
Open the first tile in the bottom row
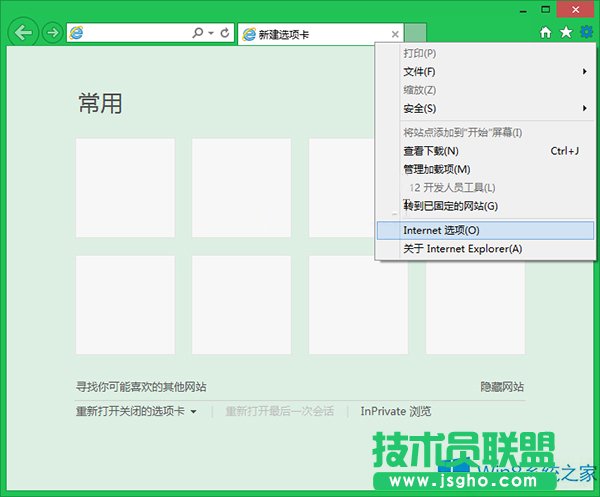125,305
